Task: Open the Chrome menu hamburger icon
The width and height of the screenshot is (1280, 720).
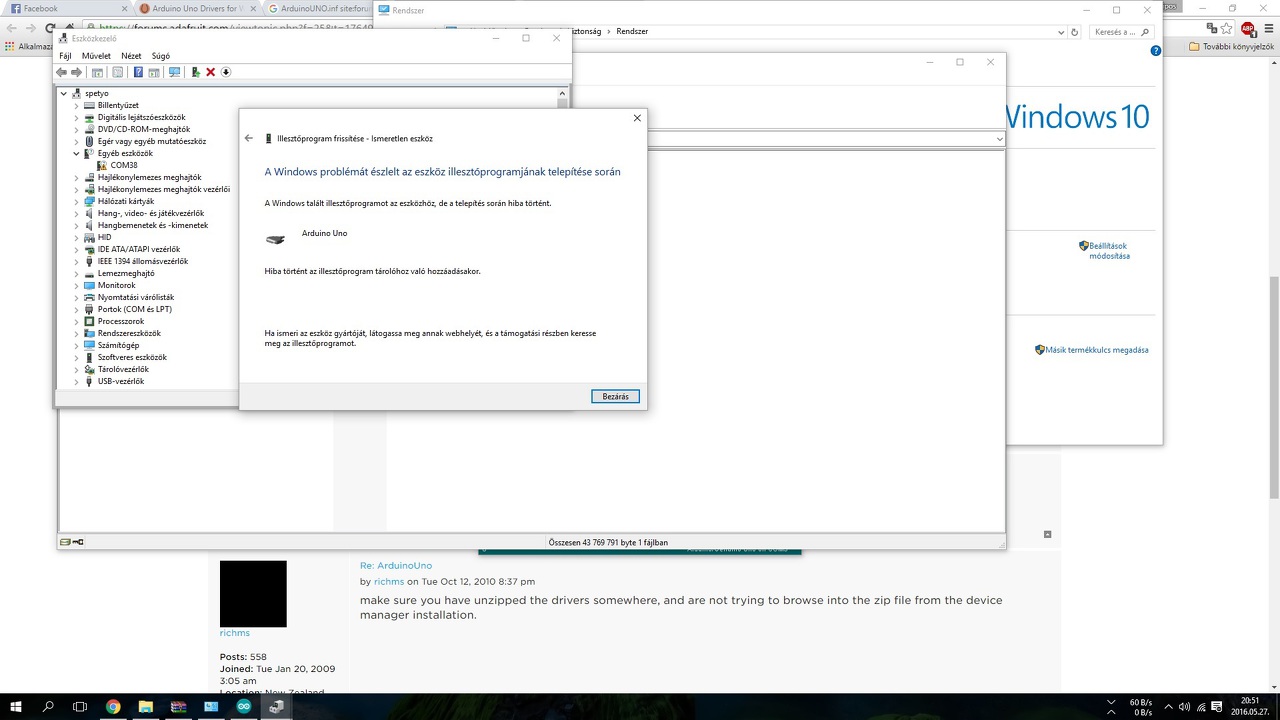Action: (x=1269, y=28)
